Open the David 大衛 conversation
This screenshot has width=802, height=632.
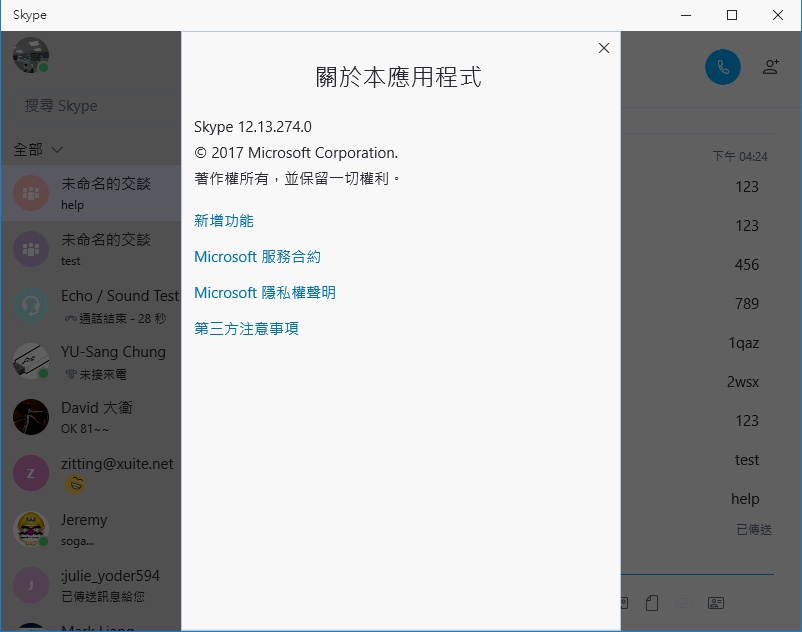tap(91, 417)
